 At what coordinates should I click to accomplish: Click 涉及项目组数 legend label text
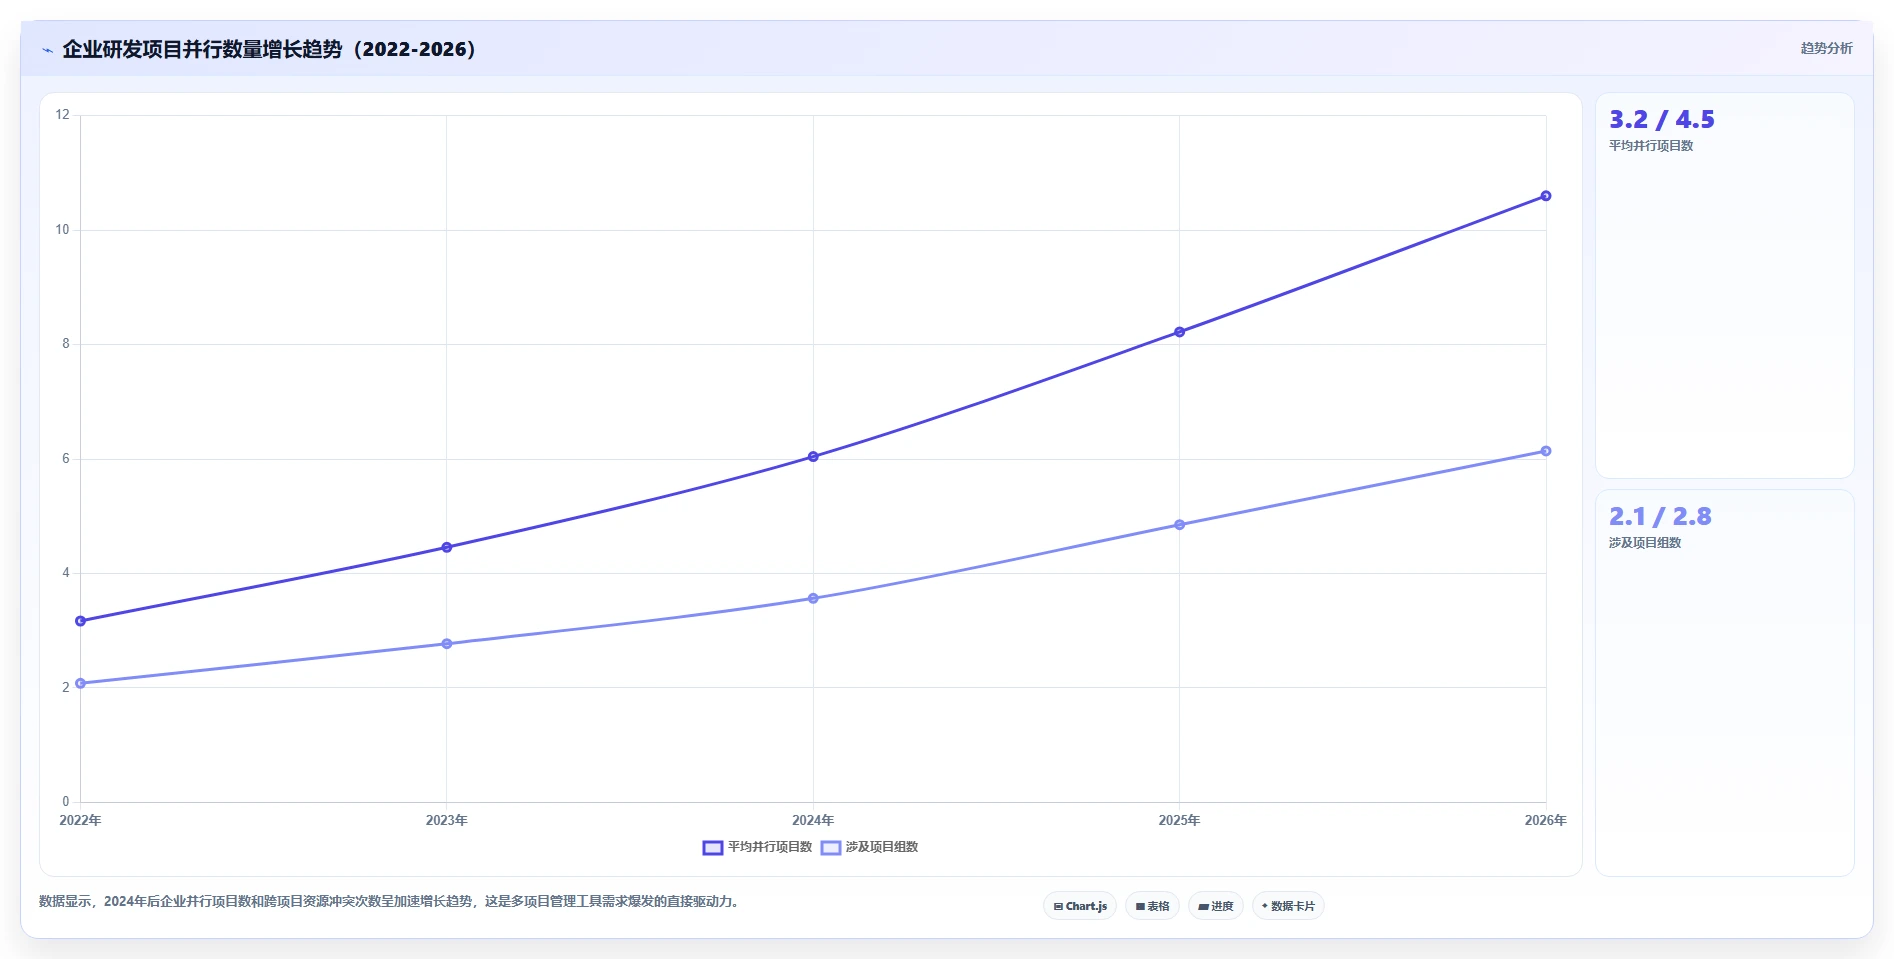click(x=882, y=847)
